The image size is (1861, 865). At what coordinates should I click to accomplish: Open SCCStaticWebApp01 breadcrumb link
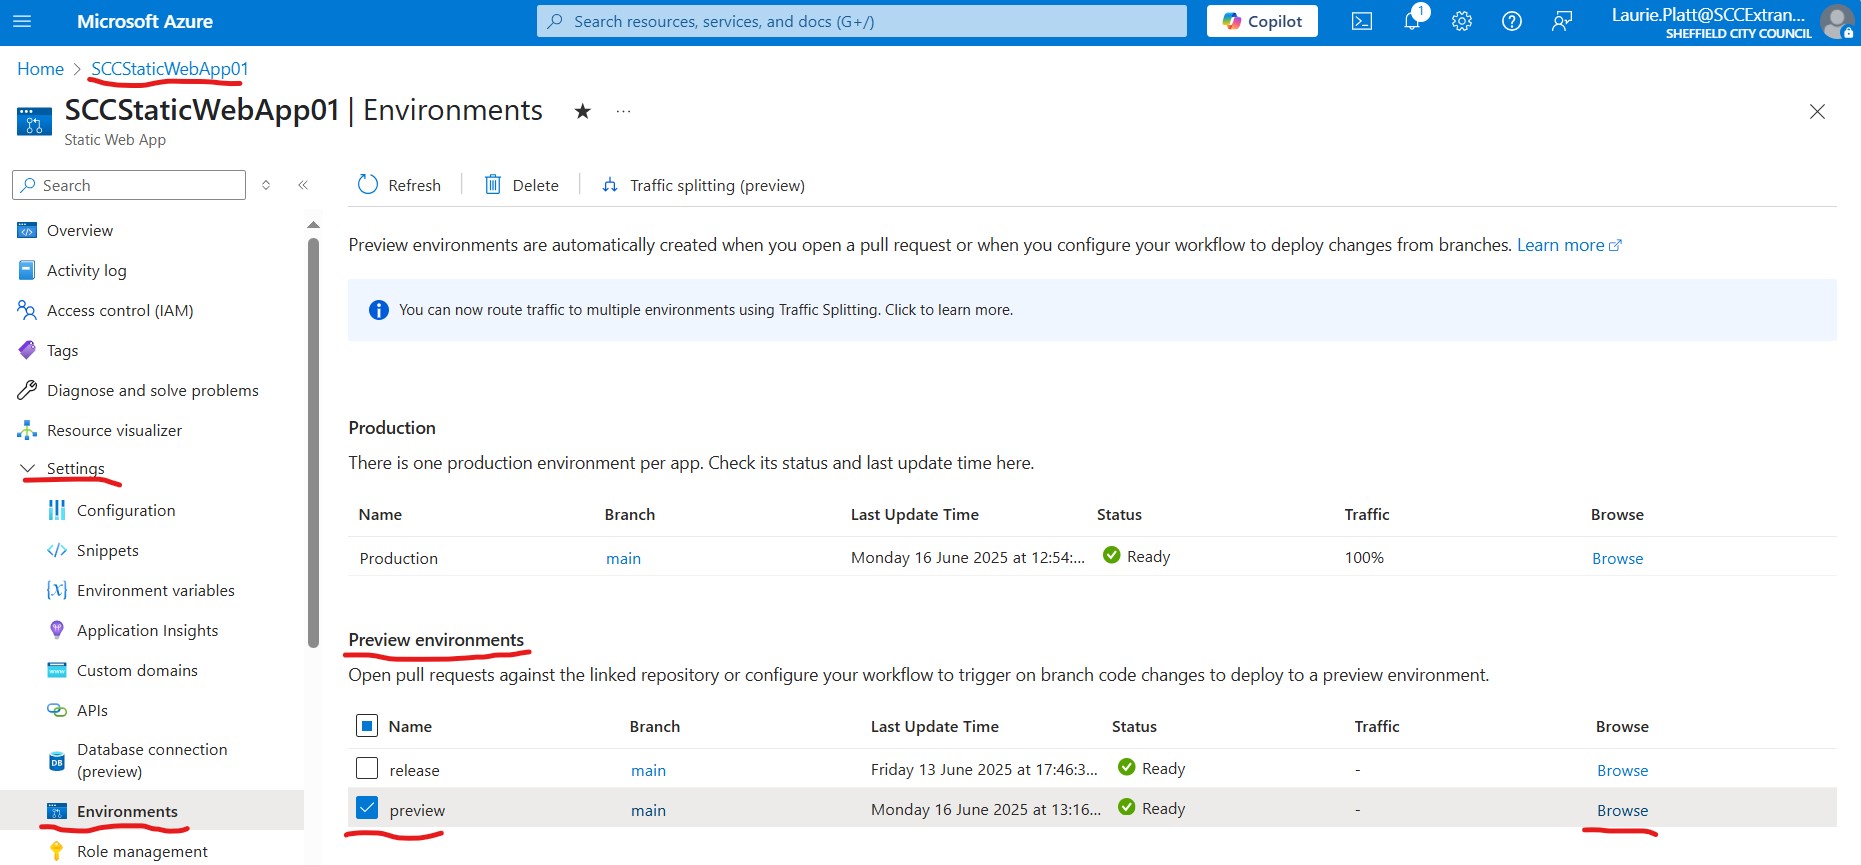click(169, 69)
